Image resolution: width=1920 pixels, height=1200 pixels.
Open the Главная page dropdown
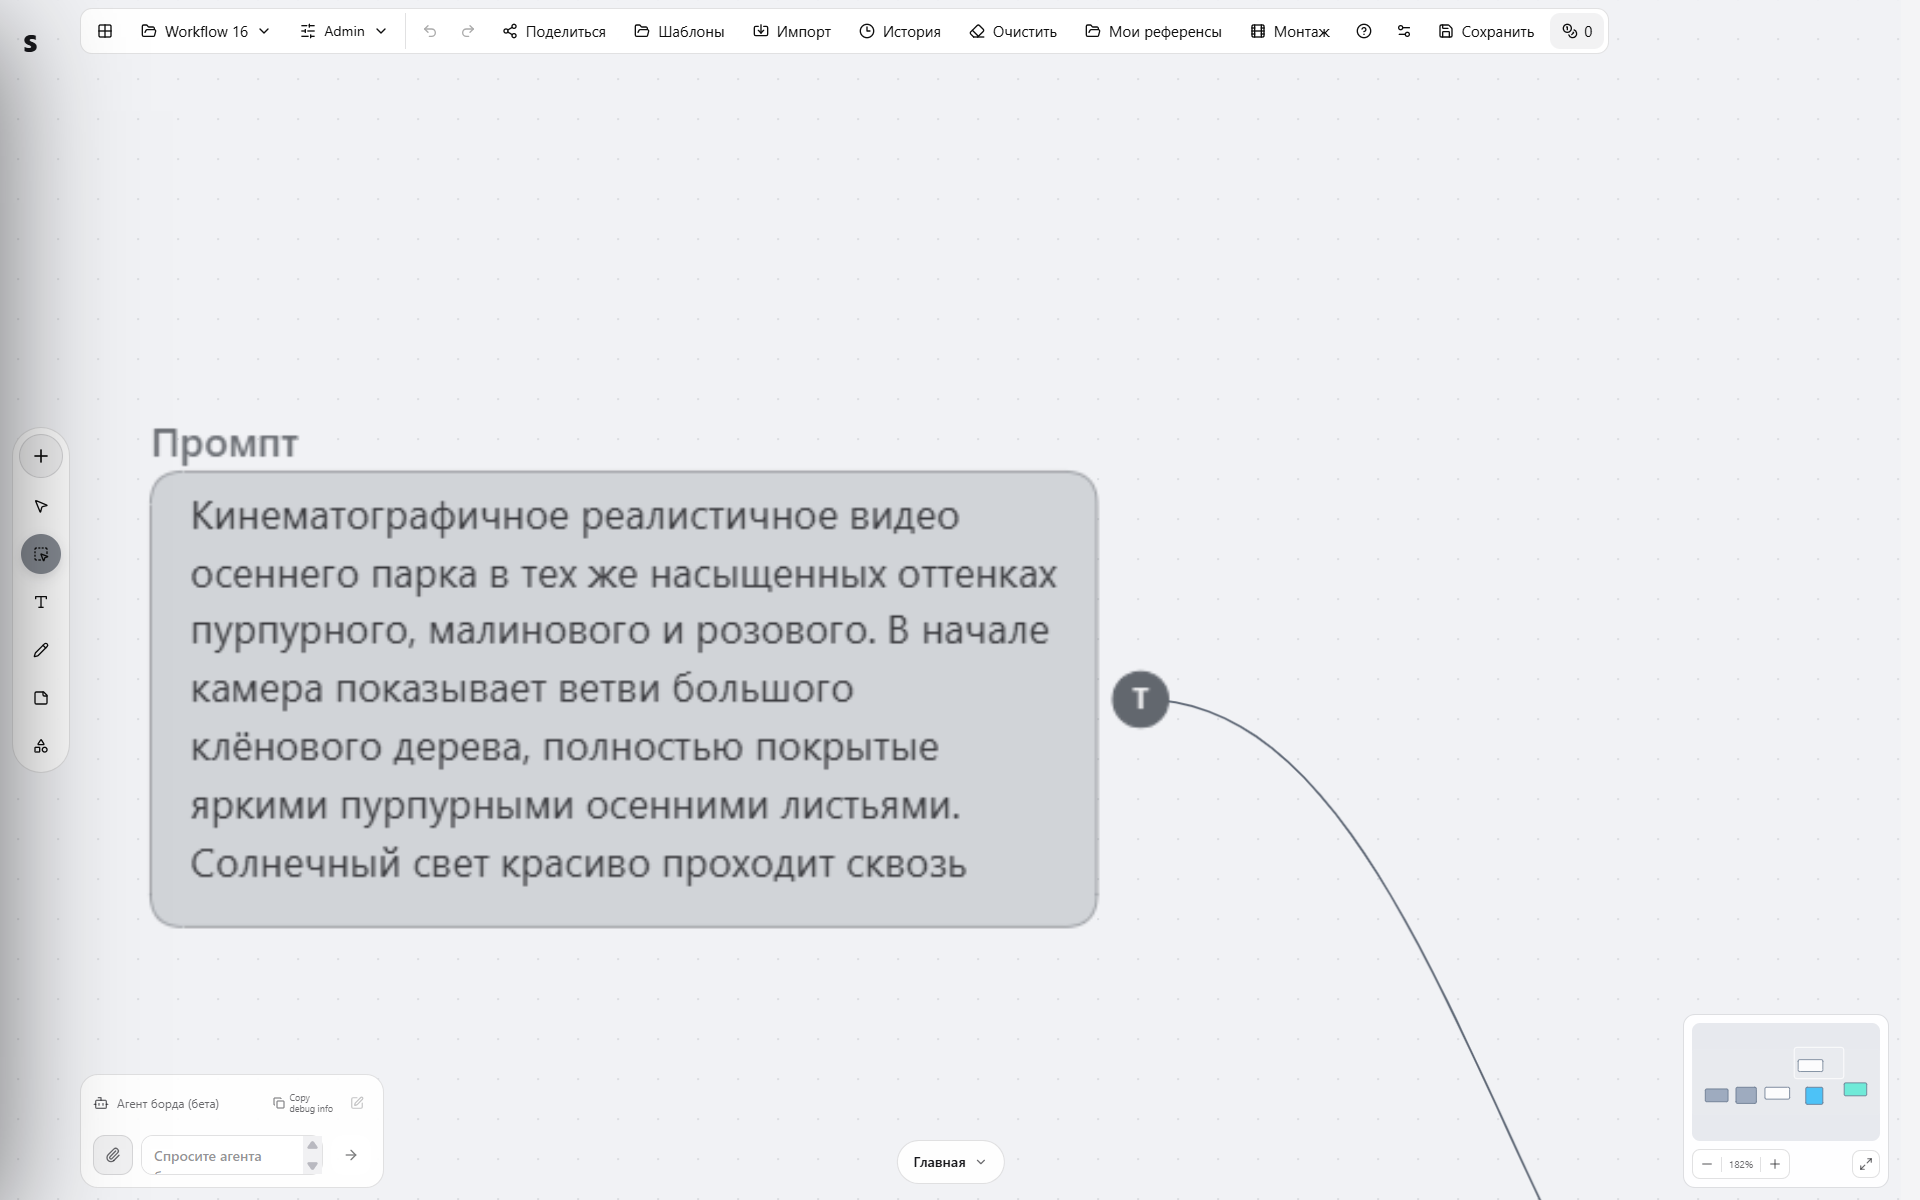click(x=950, y=1162)
